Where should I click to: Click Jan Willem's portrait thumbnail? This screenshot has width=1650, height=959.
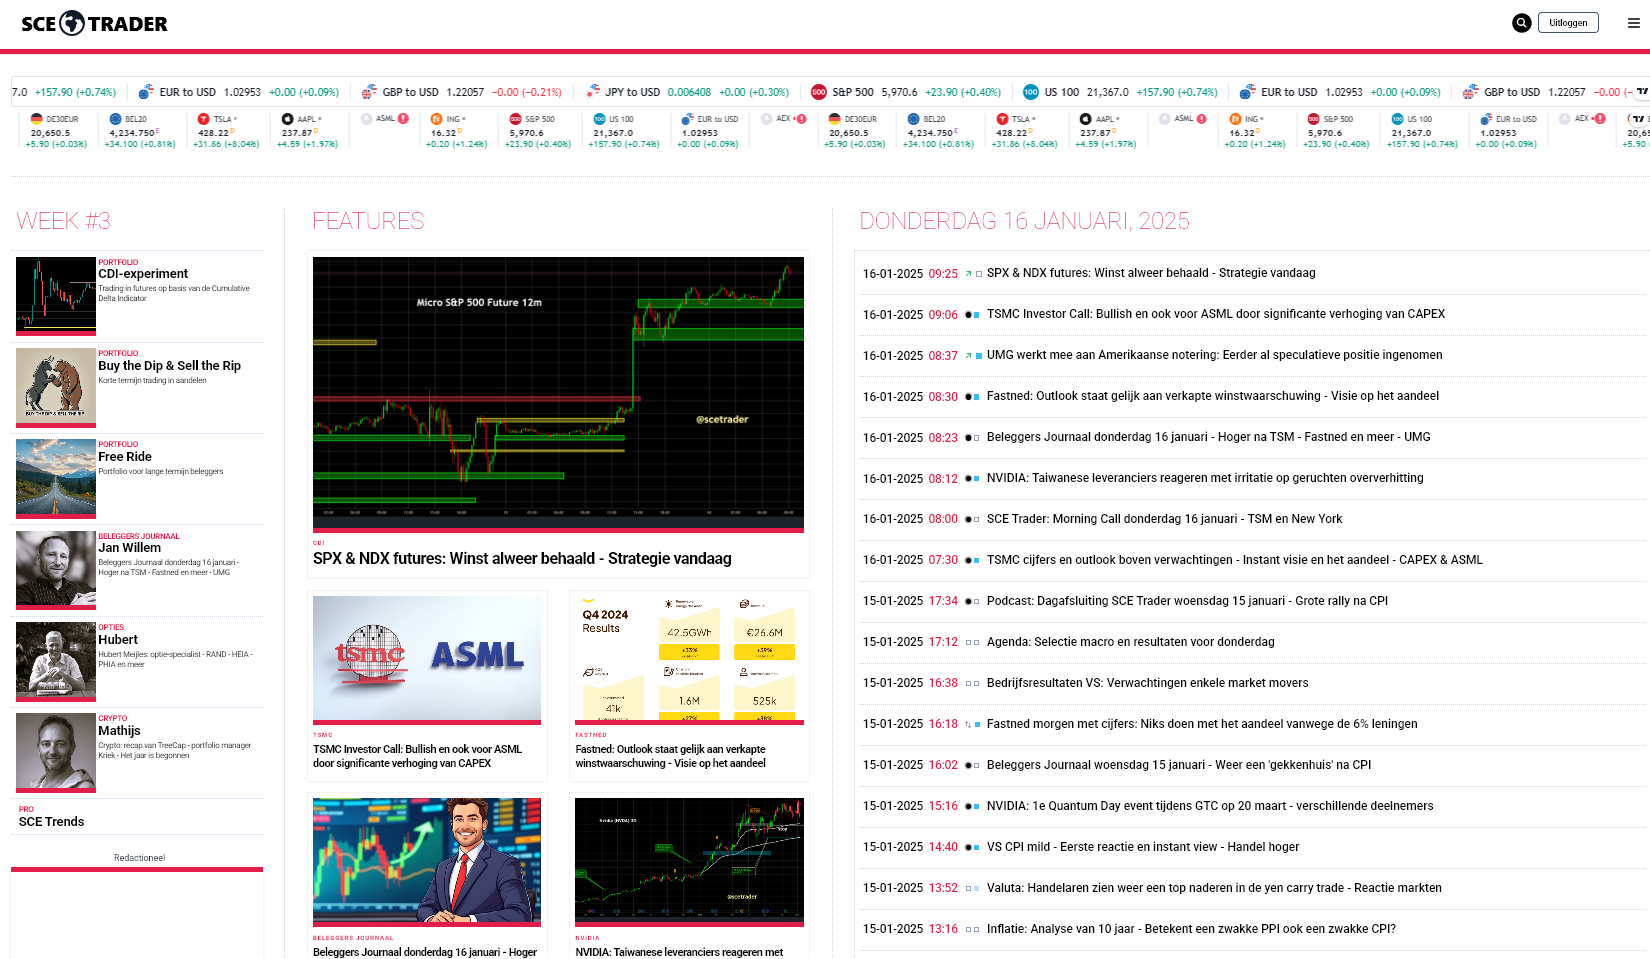click(x=56, y=570)
